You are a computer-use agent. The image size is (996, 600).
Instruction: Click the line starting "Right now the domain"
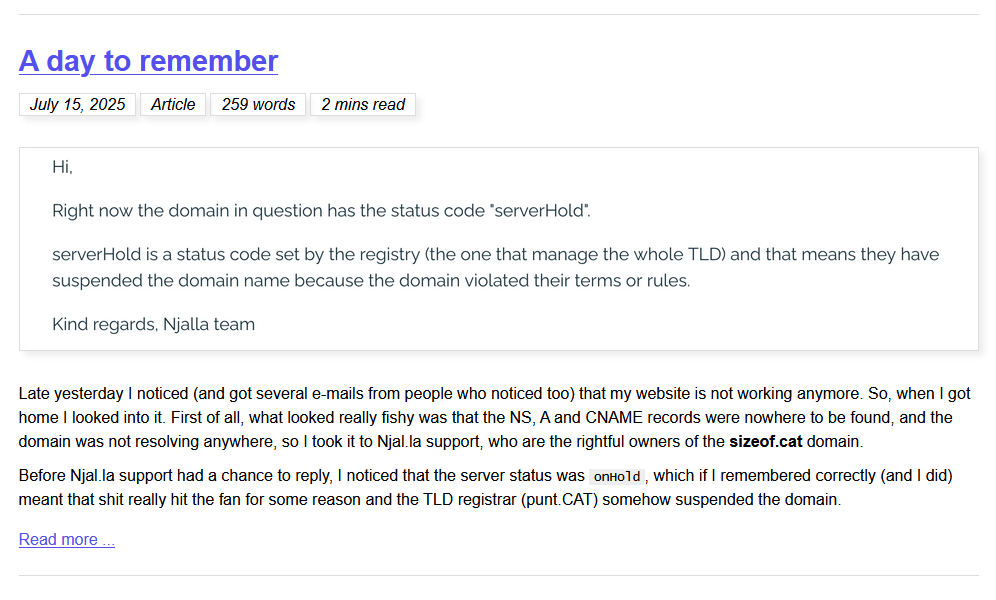[x=321, y=211]
